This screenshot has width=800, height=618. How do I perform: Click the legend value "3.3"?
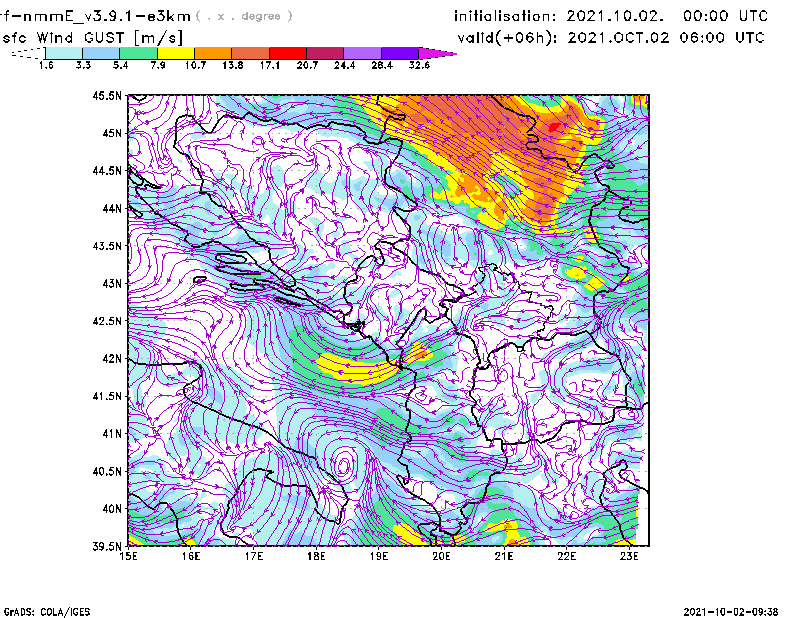(83, 65)
